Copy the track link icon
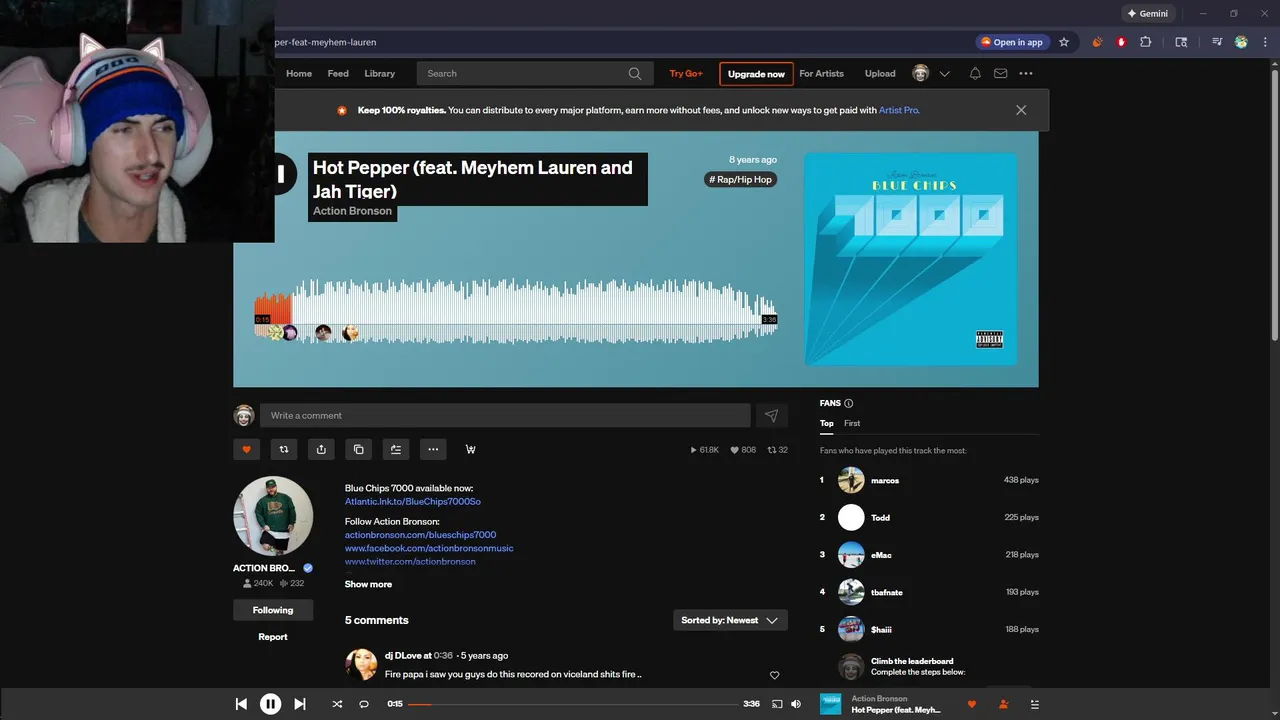Viewport: 1280px width, 720px height. tap(359, 449)
